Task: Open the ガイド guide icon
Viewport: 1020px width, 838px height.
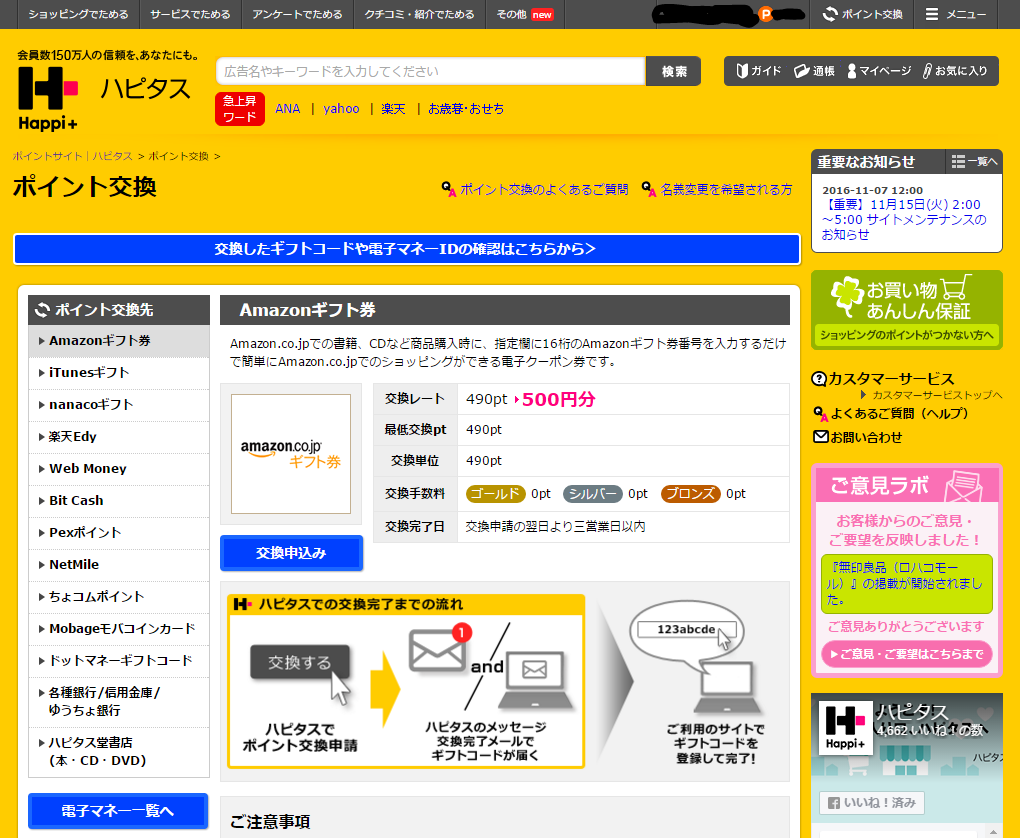Action: pos(758,71)
